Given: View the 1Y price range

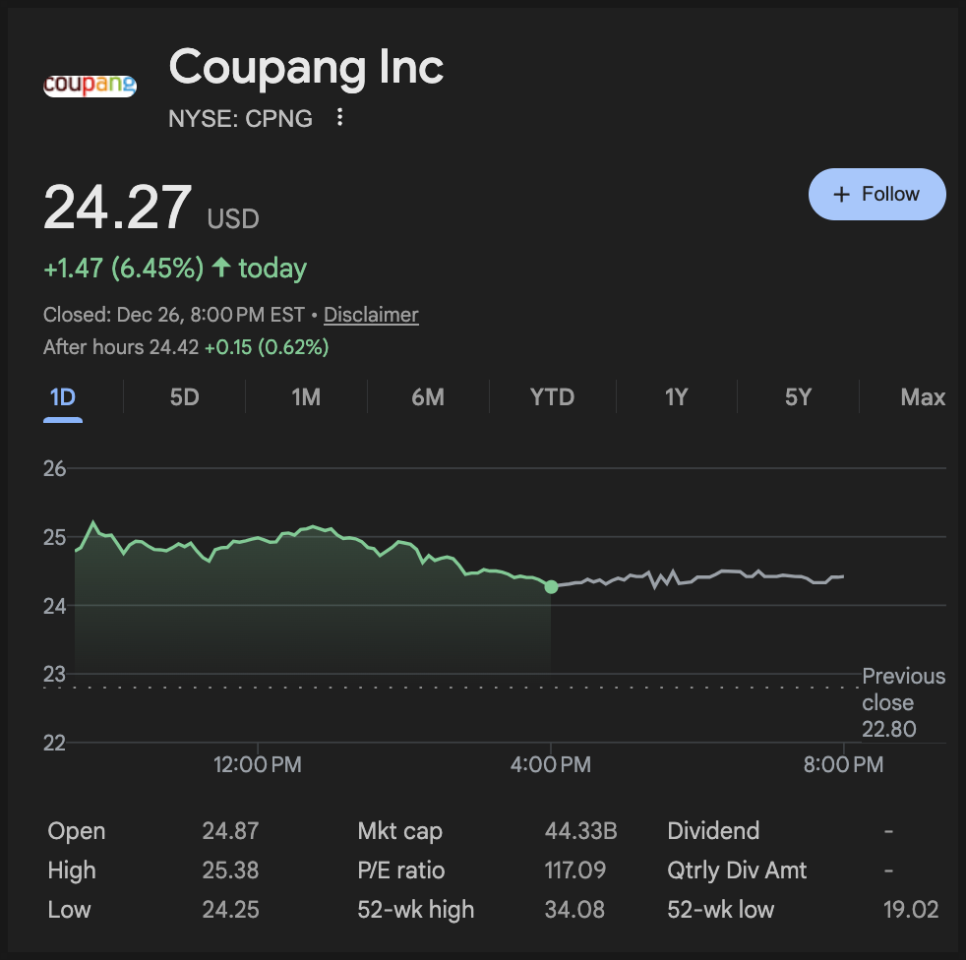Looking at the screenshot, I should (676, 397).
